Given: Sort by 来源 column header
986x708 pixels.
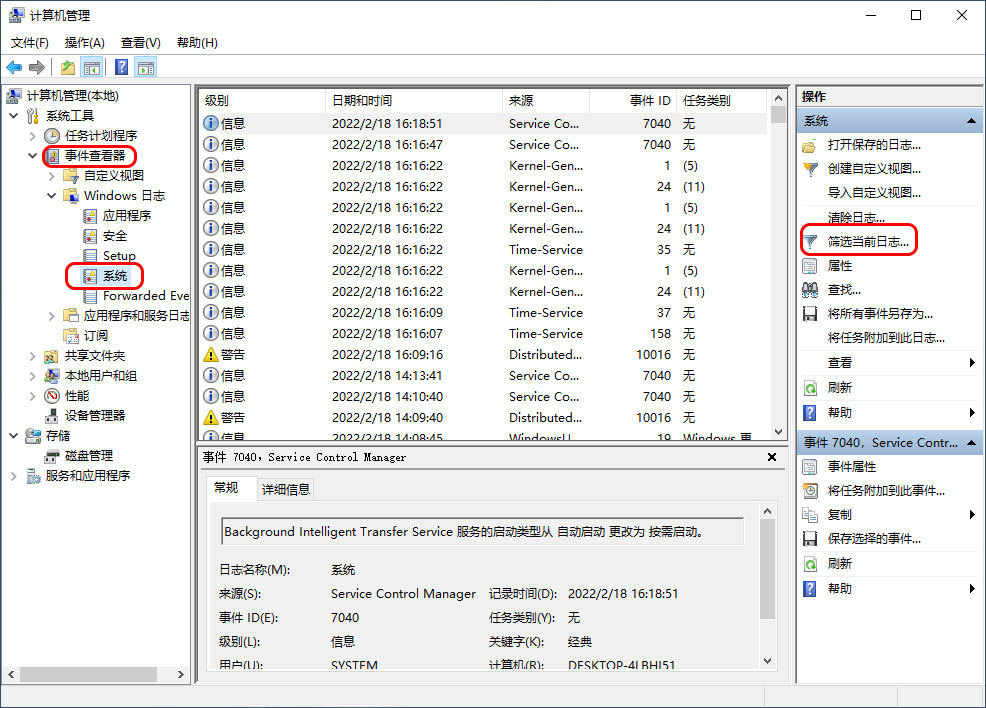Looking at the screenshot, I should point(546,101).
